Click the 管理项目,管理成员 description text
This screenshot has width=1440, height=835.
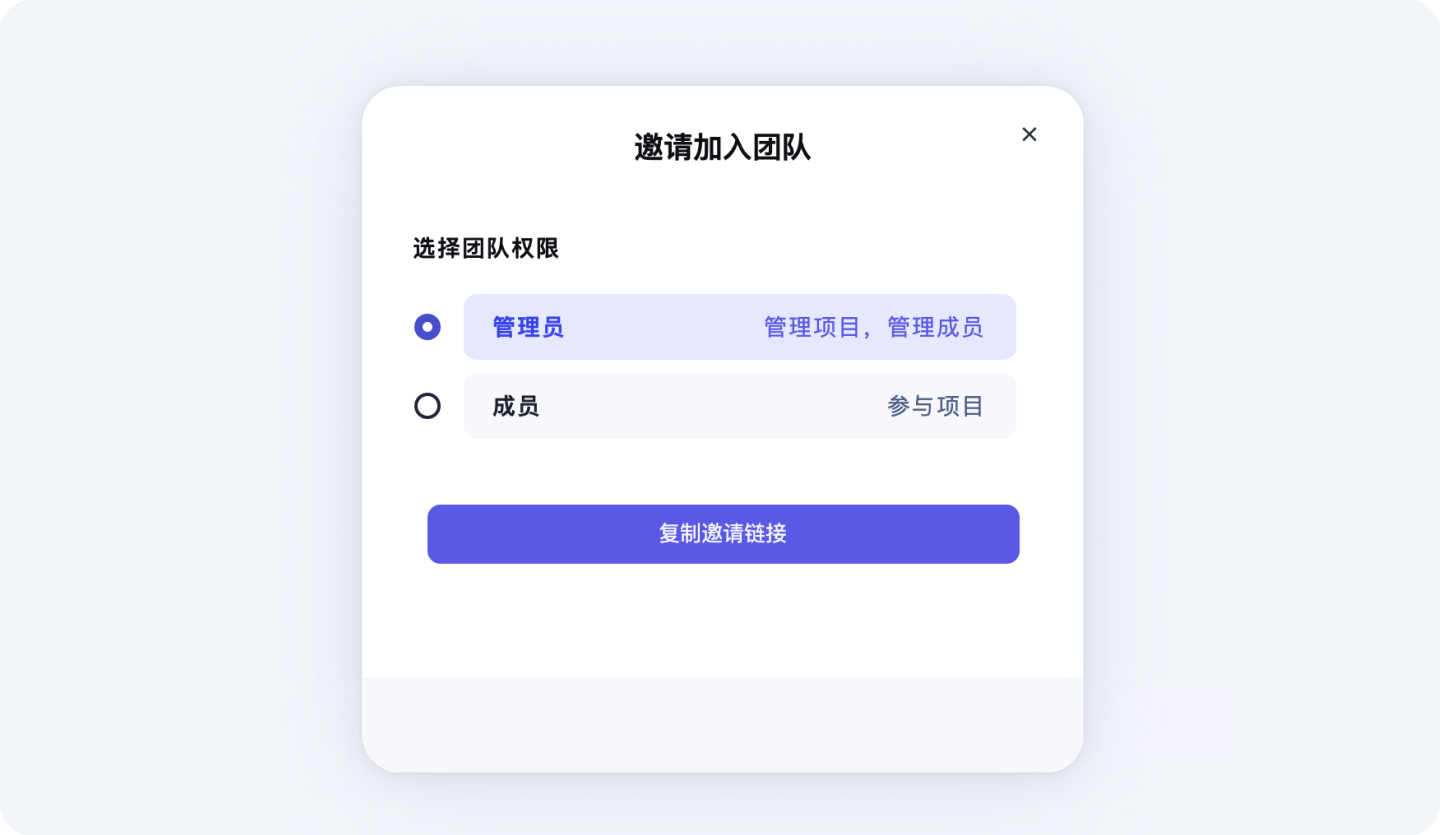coord(874,327)
